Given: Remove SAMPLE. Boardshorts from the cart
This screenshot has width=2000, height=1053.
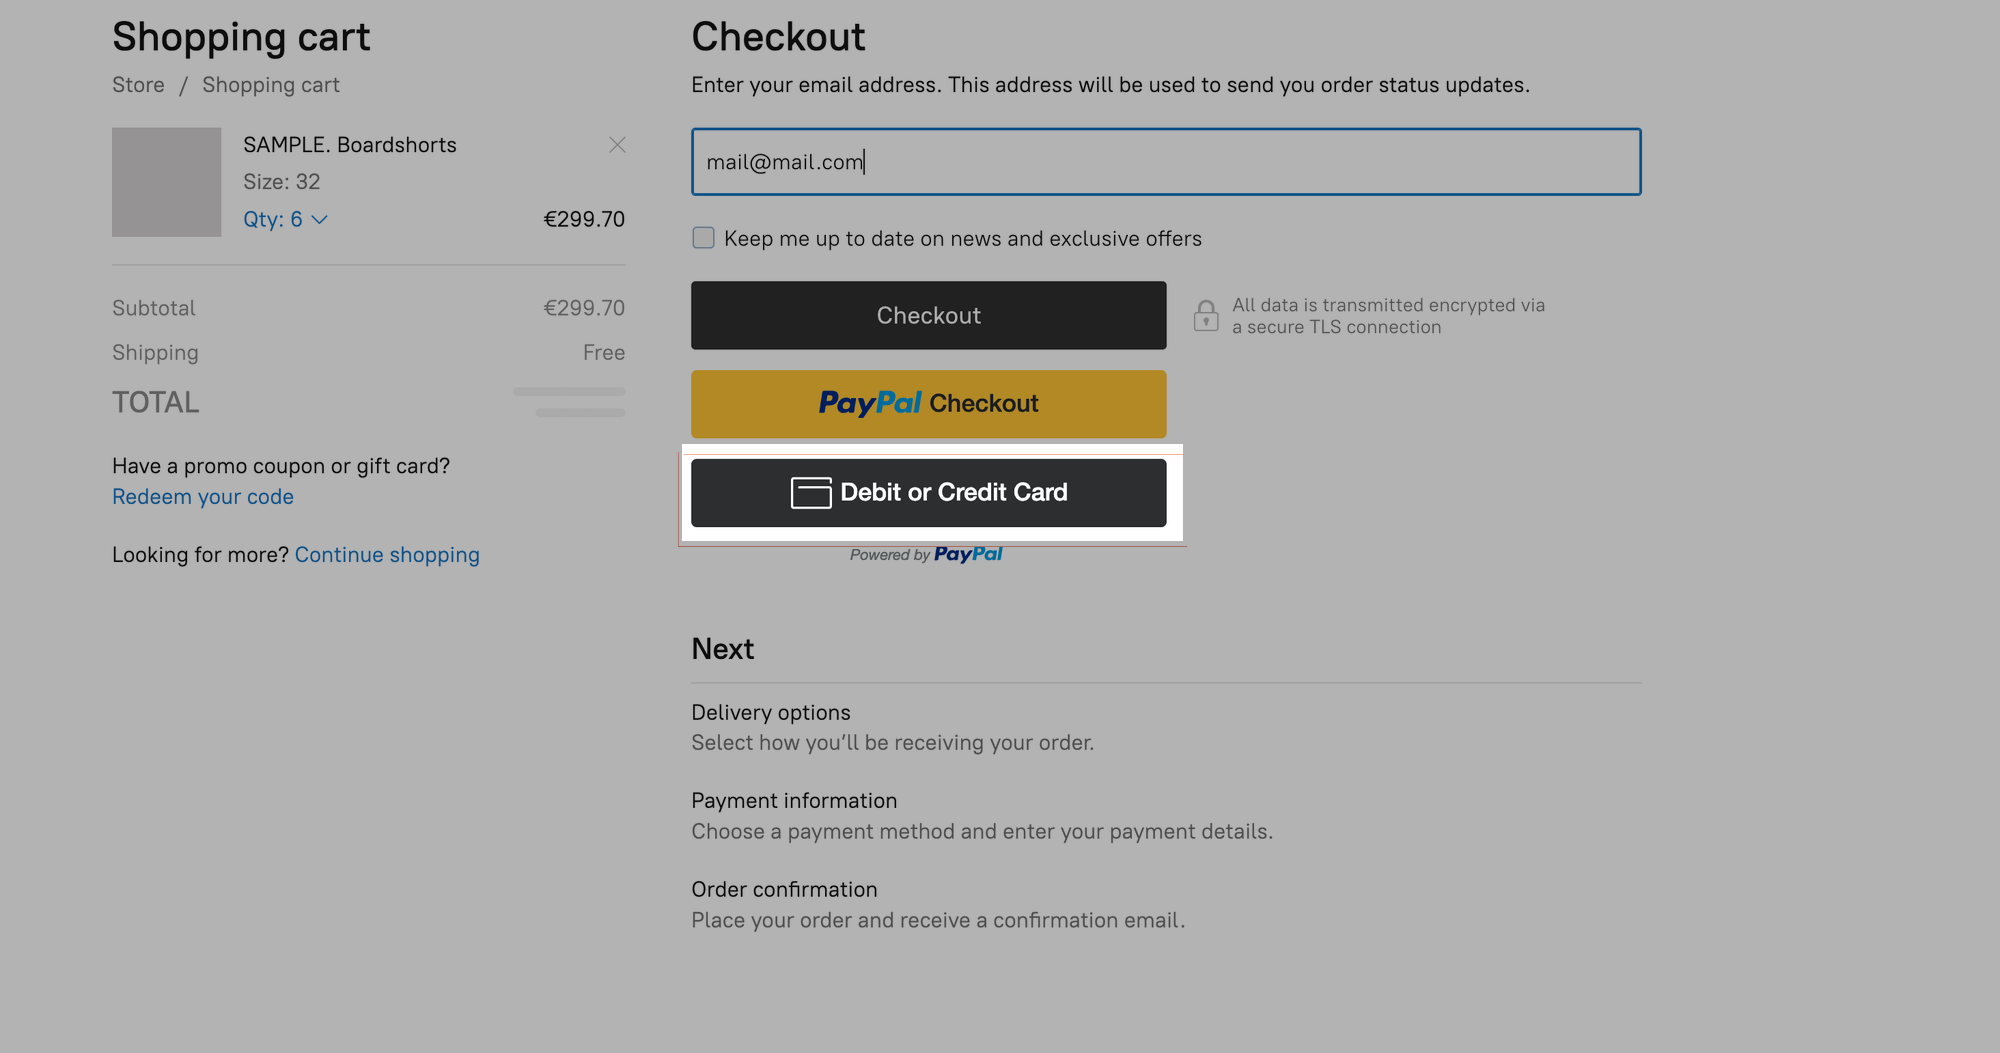Looking at the screenshot, I should click(617, 144).
